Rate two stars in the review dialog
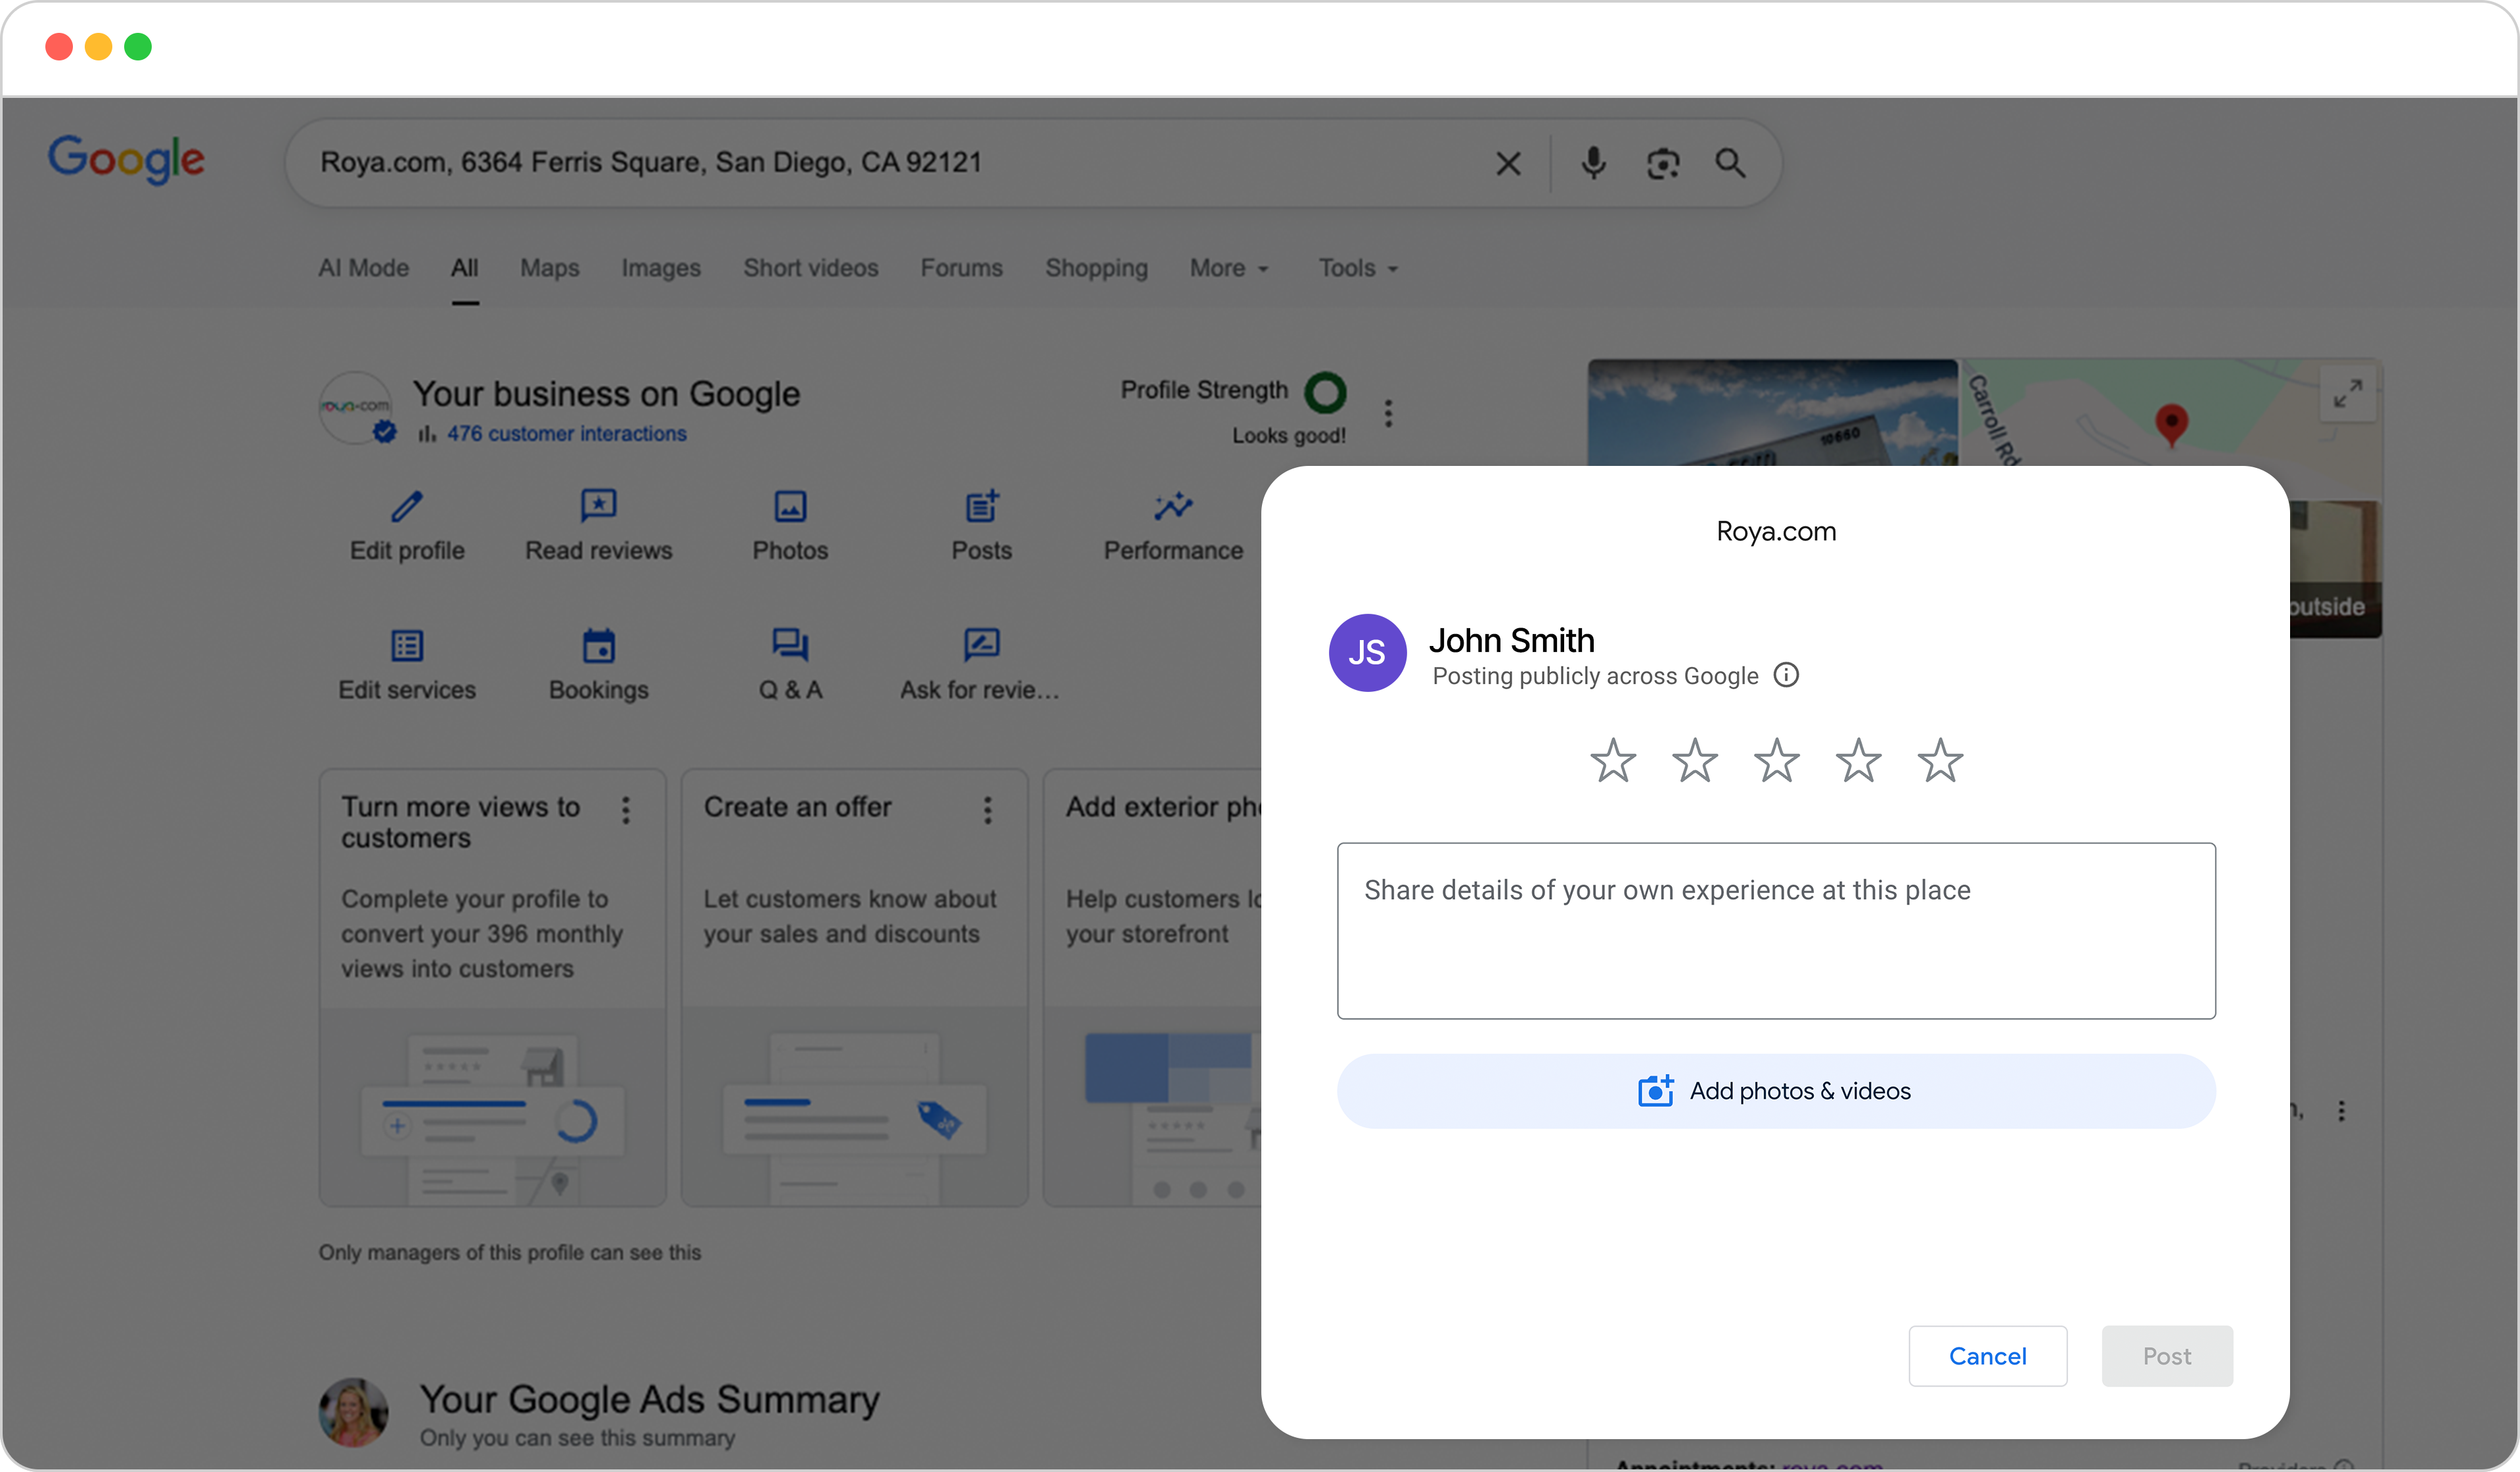Viewport: 2520px width, 1472px height. pyautogui.click(x=1695, y=761)
